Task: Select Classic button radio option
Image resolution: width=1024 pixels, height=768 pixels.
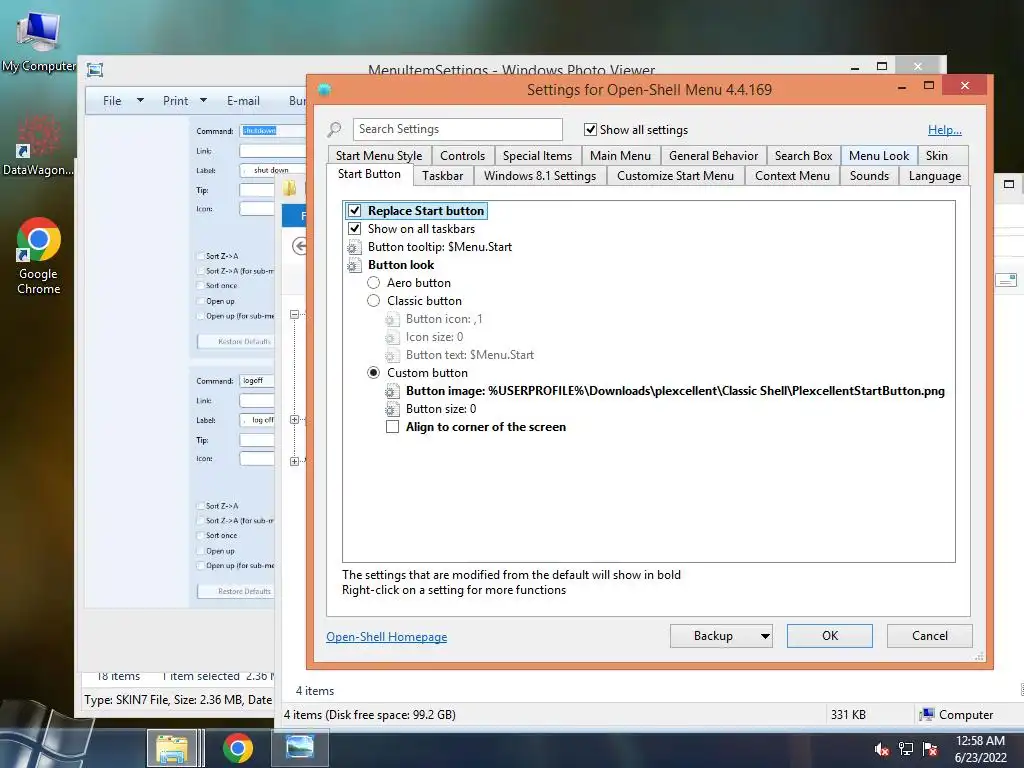Action: 374,301
